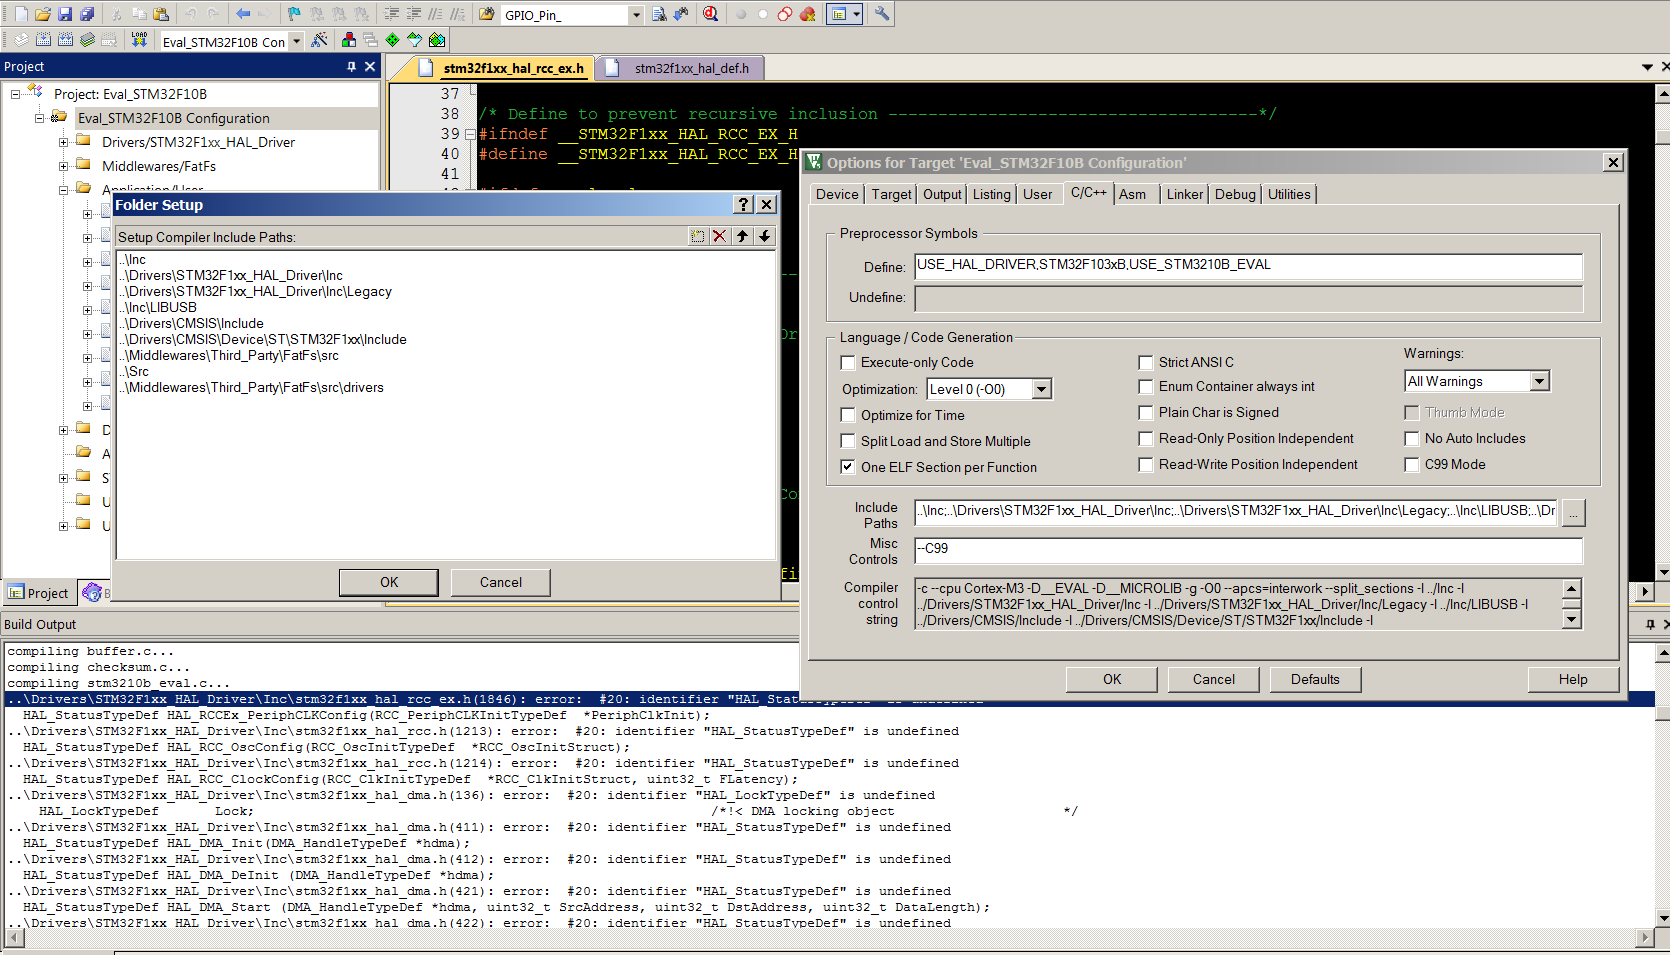Click the breakpoint enable/disable red circles icon
The width and height of the screenshot is (1670, 955).
785,14
